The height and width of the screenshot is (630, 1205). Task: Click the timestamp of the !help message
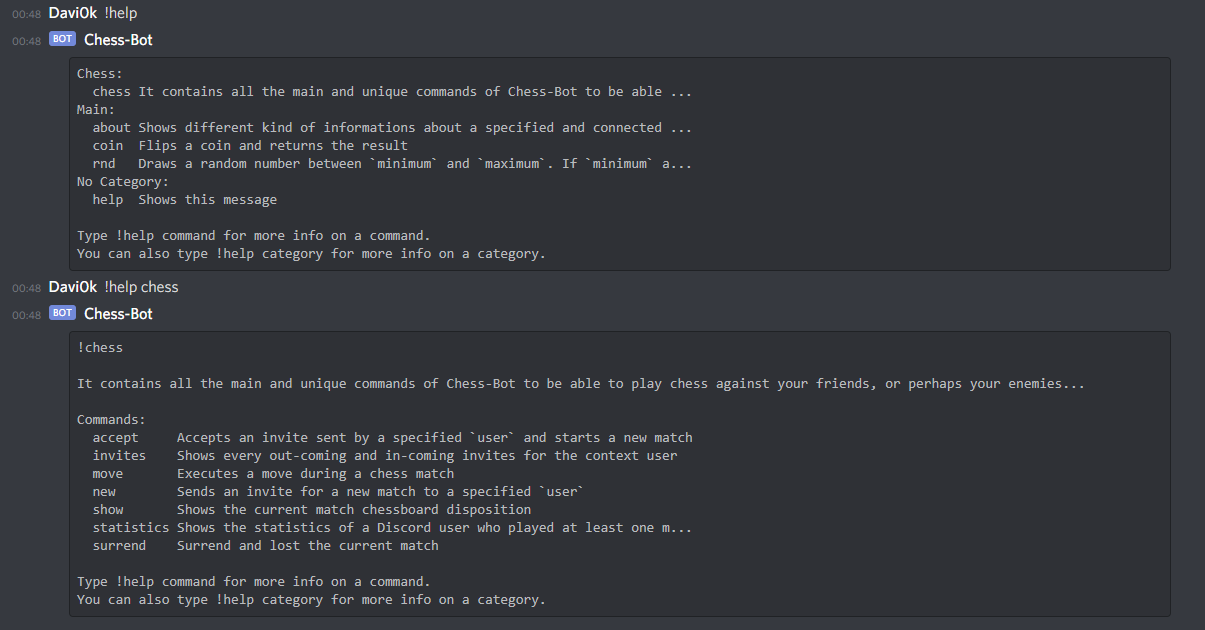(x=26, y=14)
